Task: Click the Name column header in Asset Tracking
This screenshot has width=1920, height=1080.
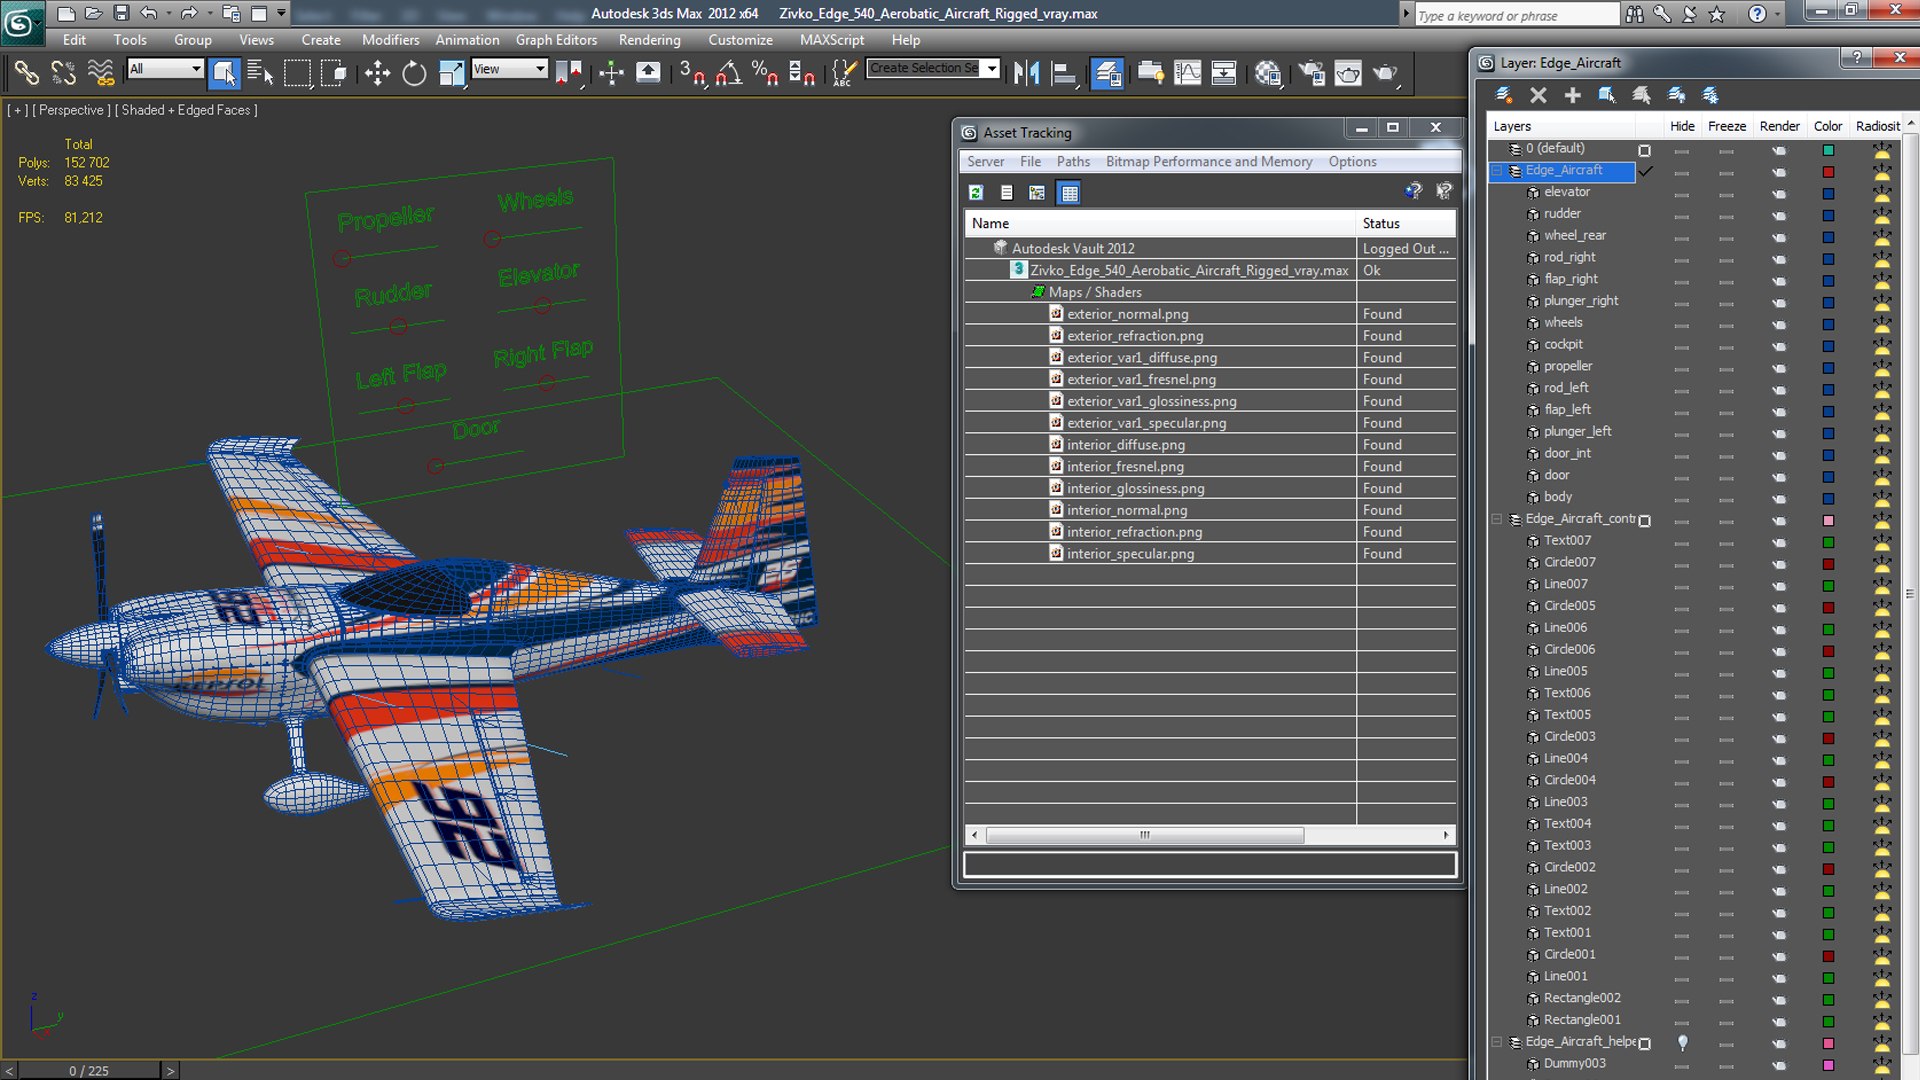Action: (1160, 223)
